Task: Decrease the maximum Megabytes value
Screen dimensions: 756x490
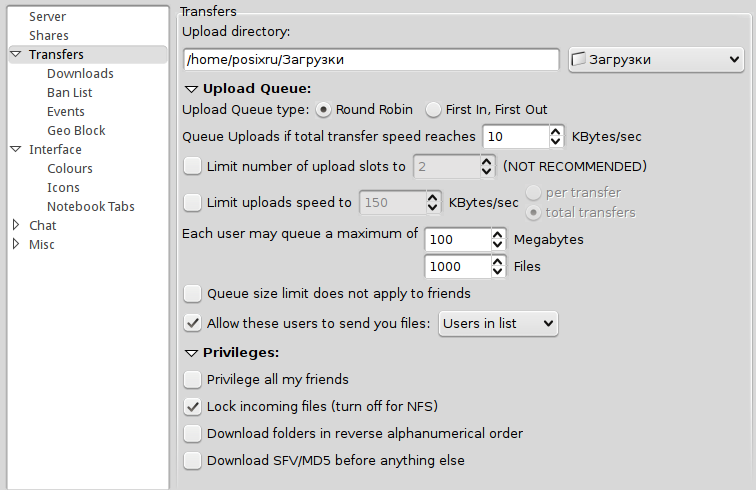Action: (498, 245)
